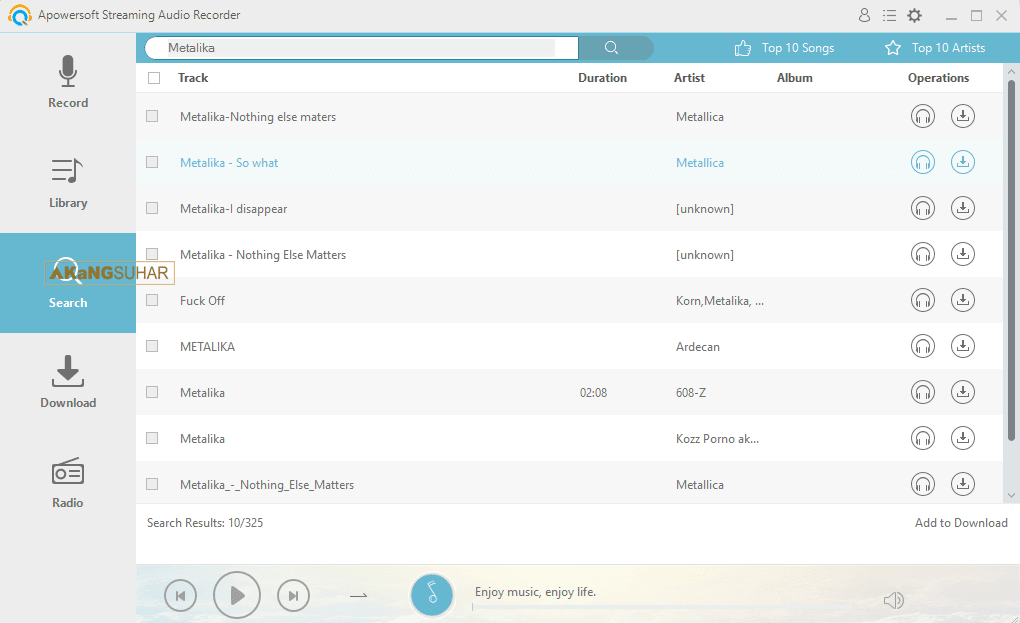Sort by the Duration column header
Screen dimensions: 1020x623
pyautogui.click(x=602, y=78)
